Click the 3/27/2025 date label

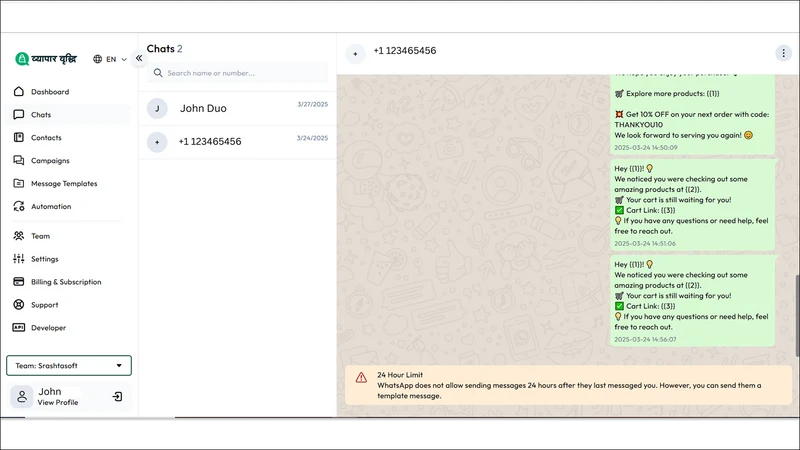(313, 104)
